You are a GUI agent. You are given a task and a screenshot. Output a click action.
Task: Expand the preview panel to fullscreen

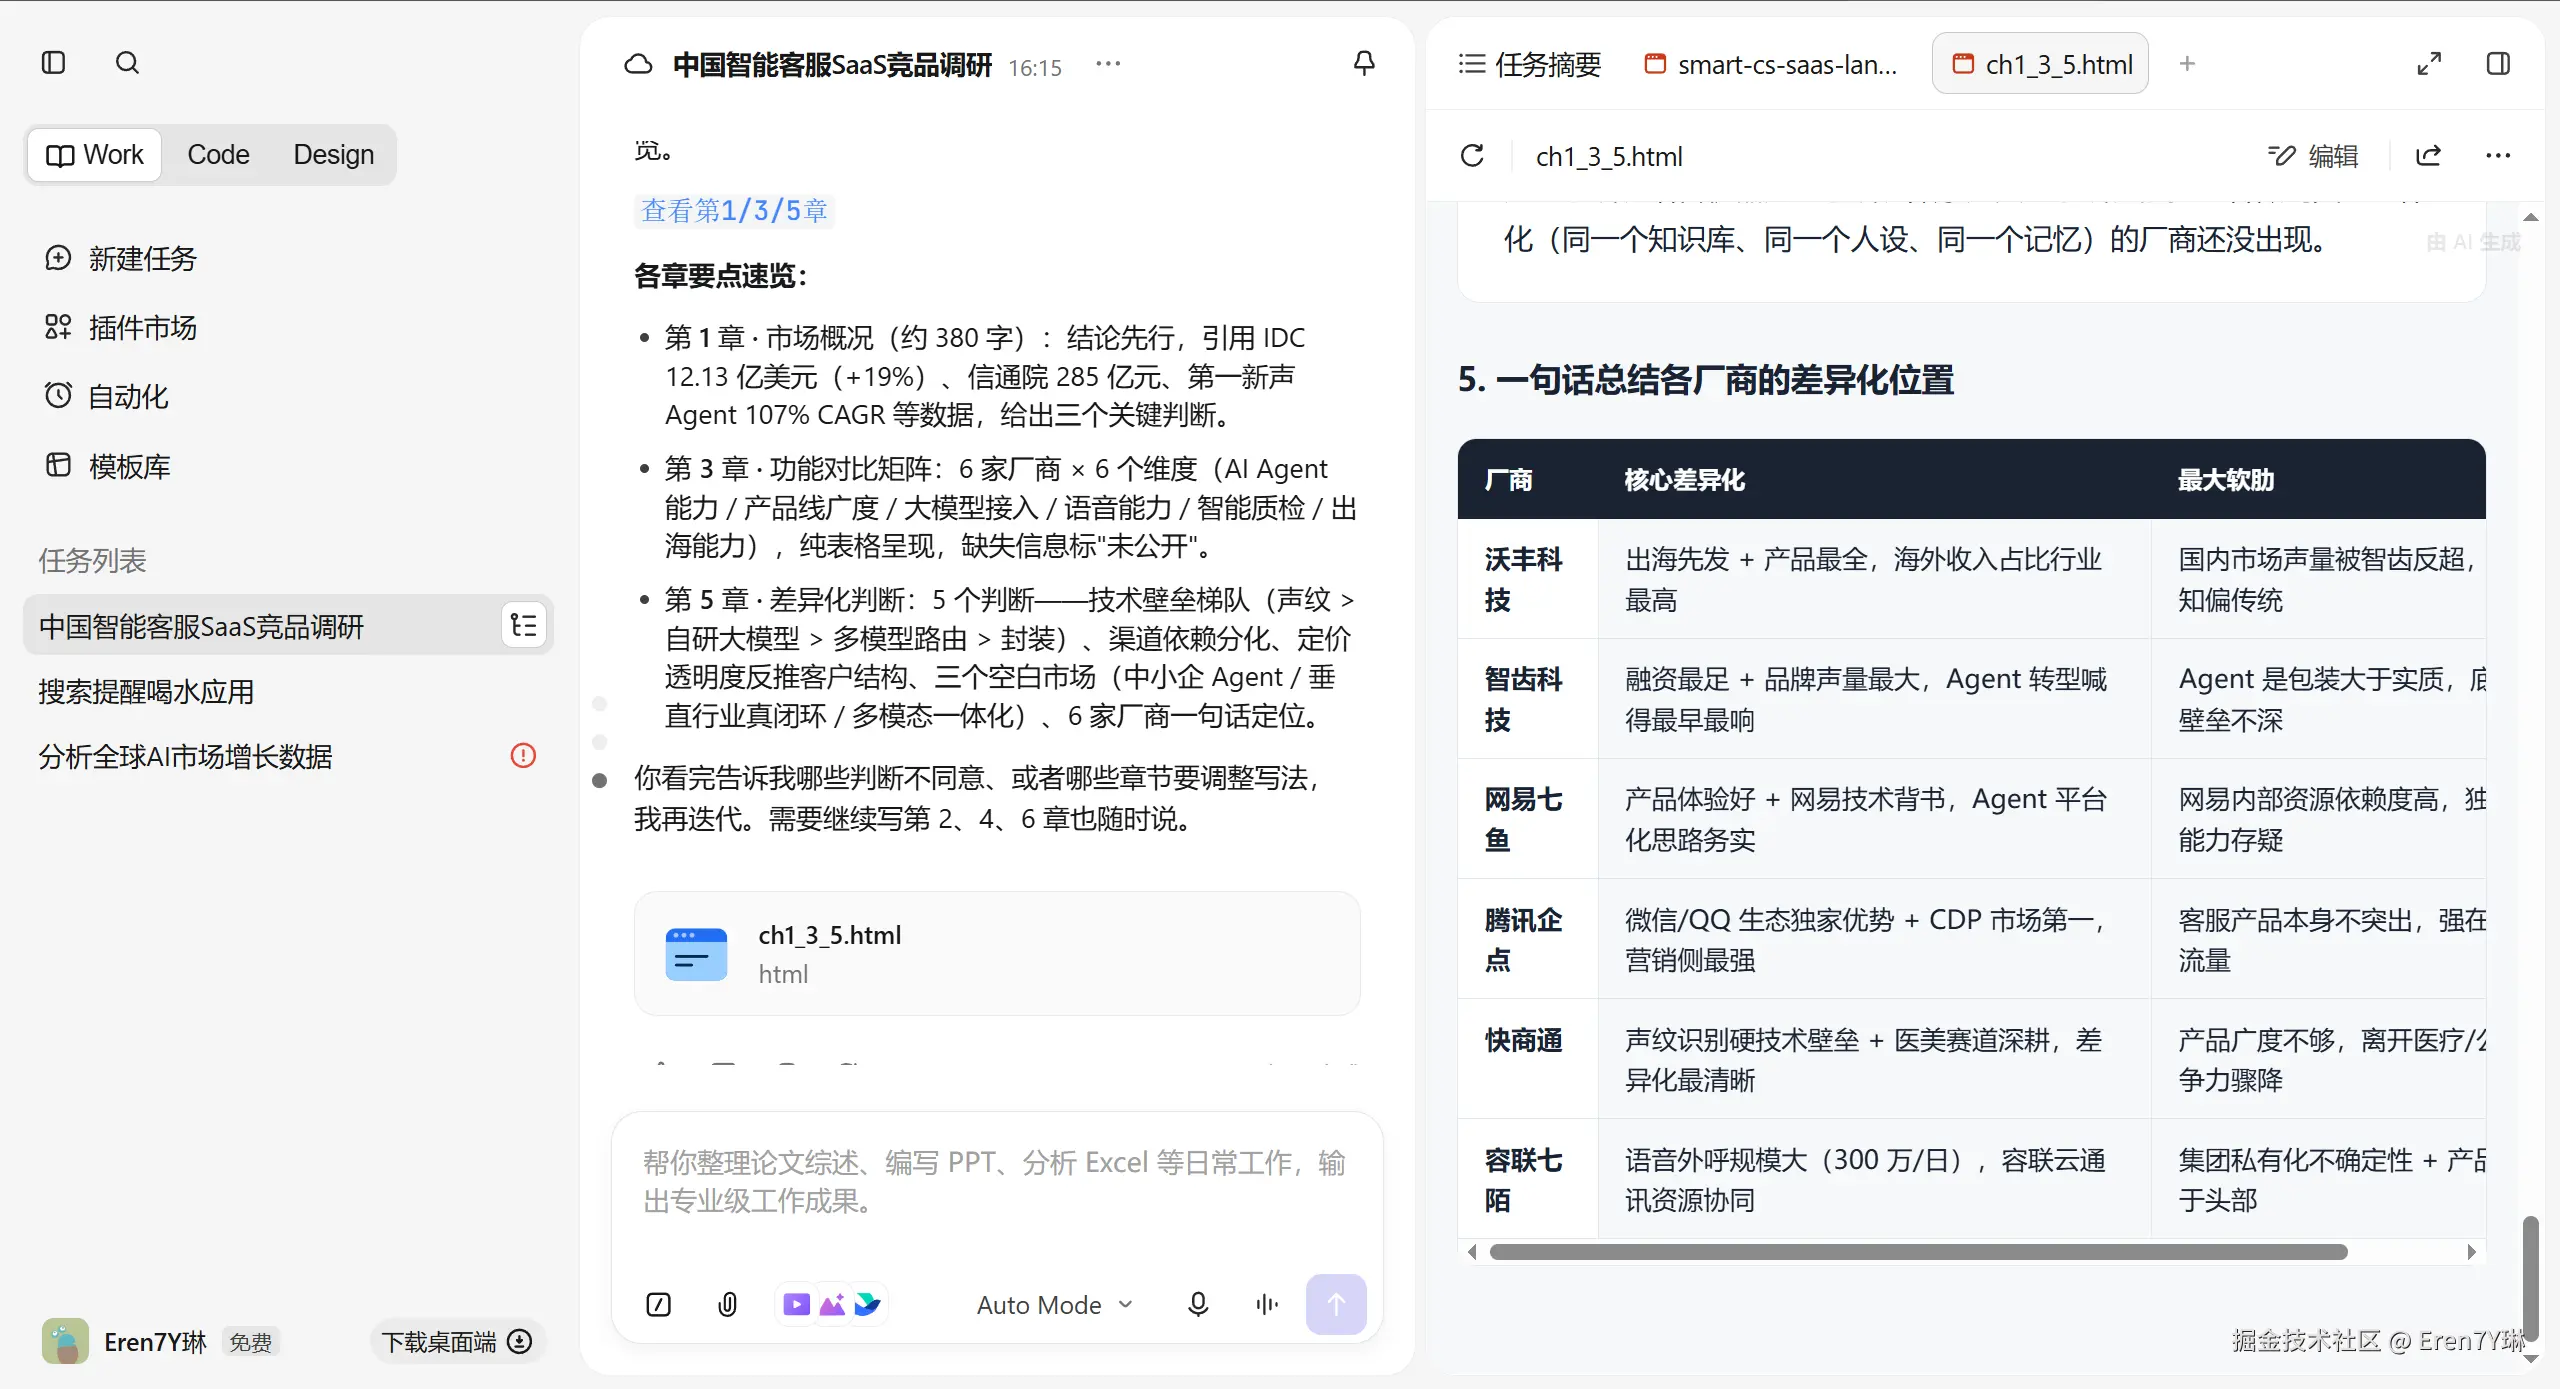tap(2429, 64)
